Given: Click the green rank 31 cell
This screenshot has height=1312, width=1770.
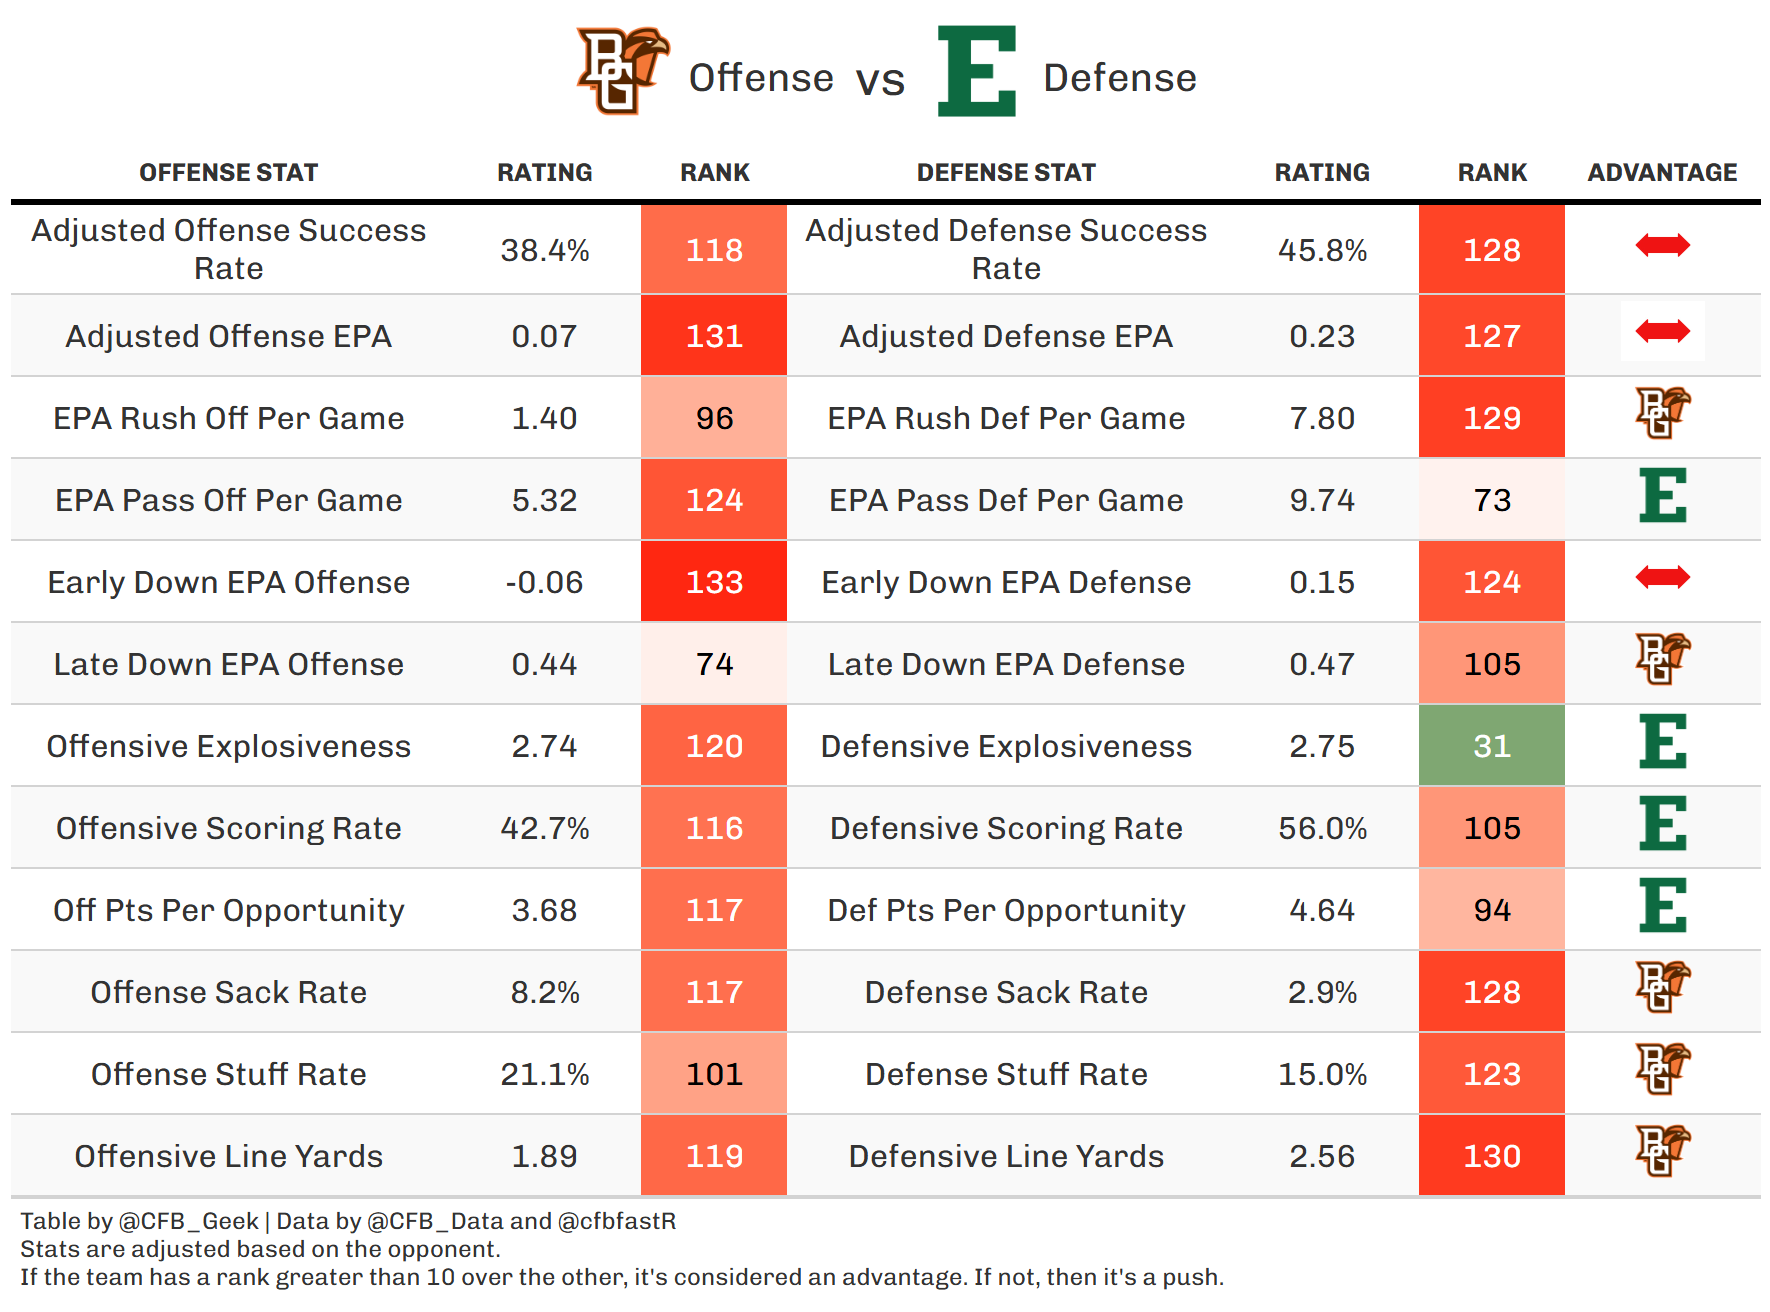Looking at the screenshot, I should pyautogui.click(x=1491, y=746).
